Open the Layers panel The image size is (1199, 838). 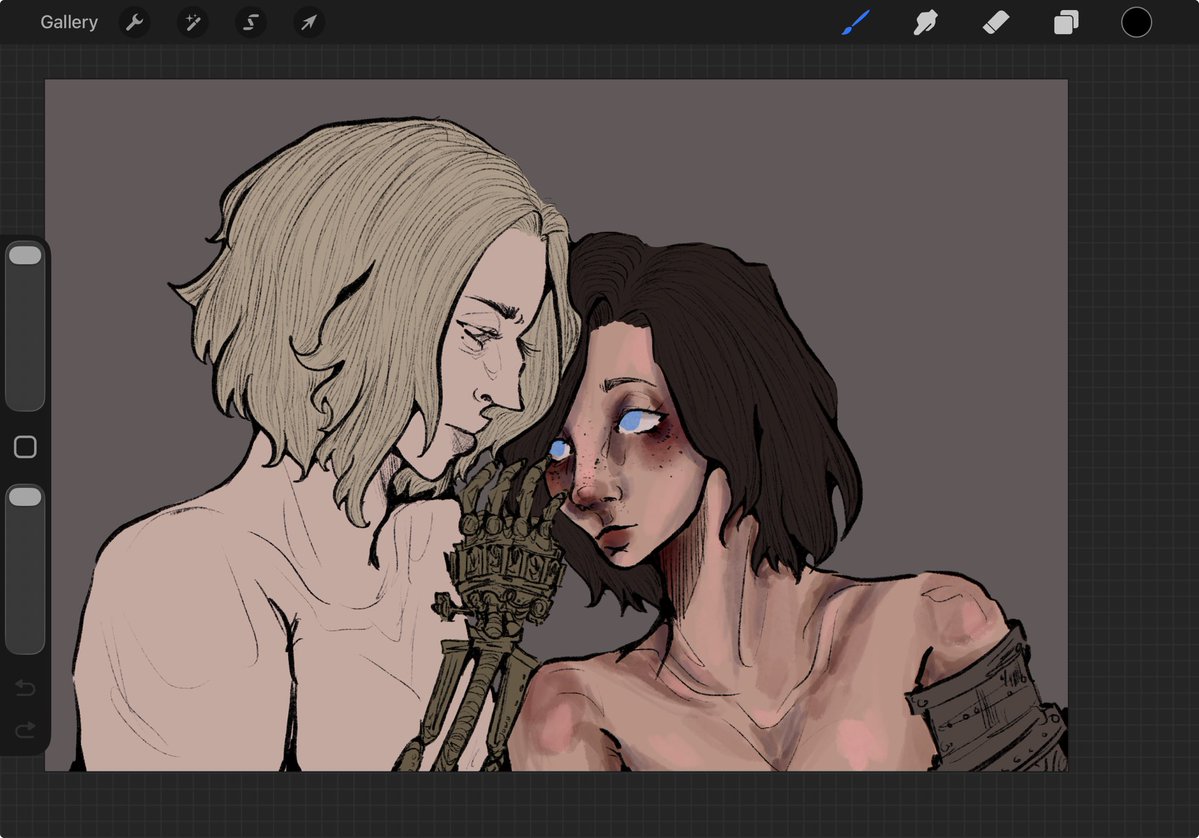(x=1066, y=22)
